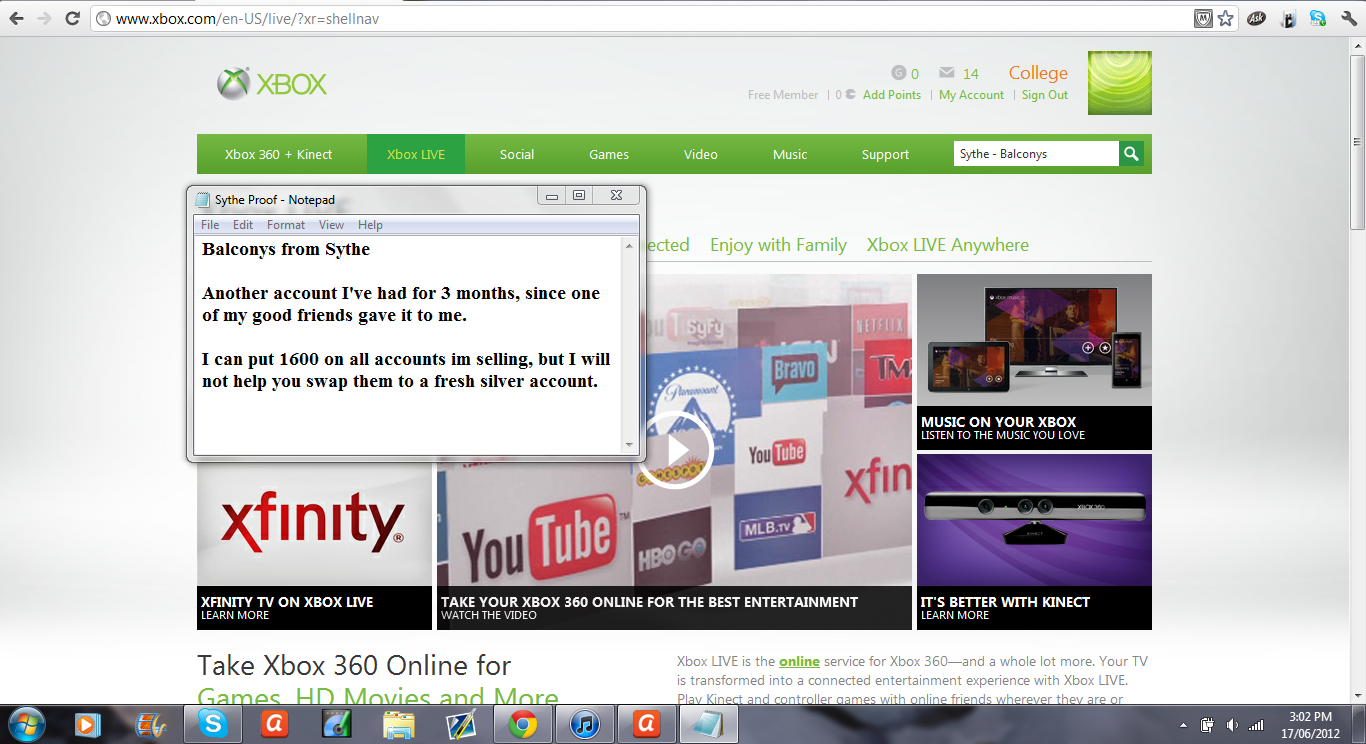Screen dimensions: 1366x744
Task: Open iTunes from the taskbar
Action: [585, 723]
